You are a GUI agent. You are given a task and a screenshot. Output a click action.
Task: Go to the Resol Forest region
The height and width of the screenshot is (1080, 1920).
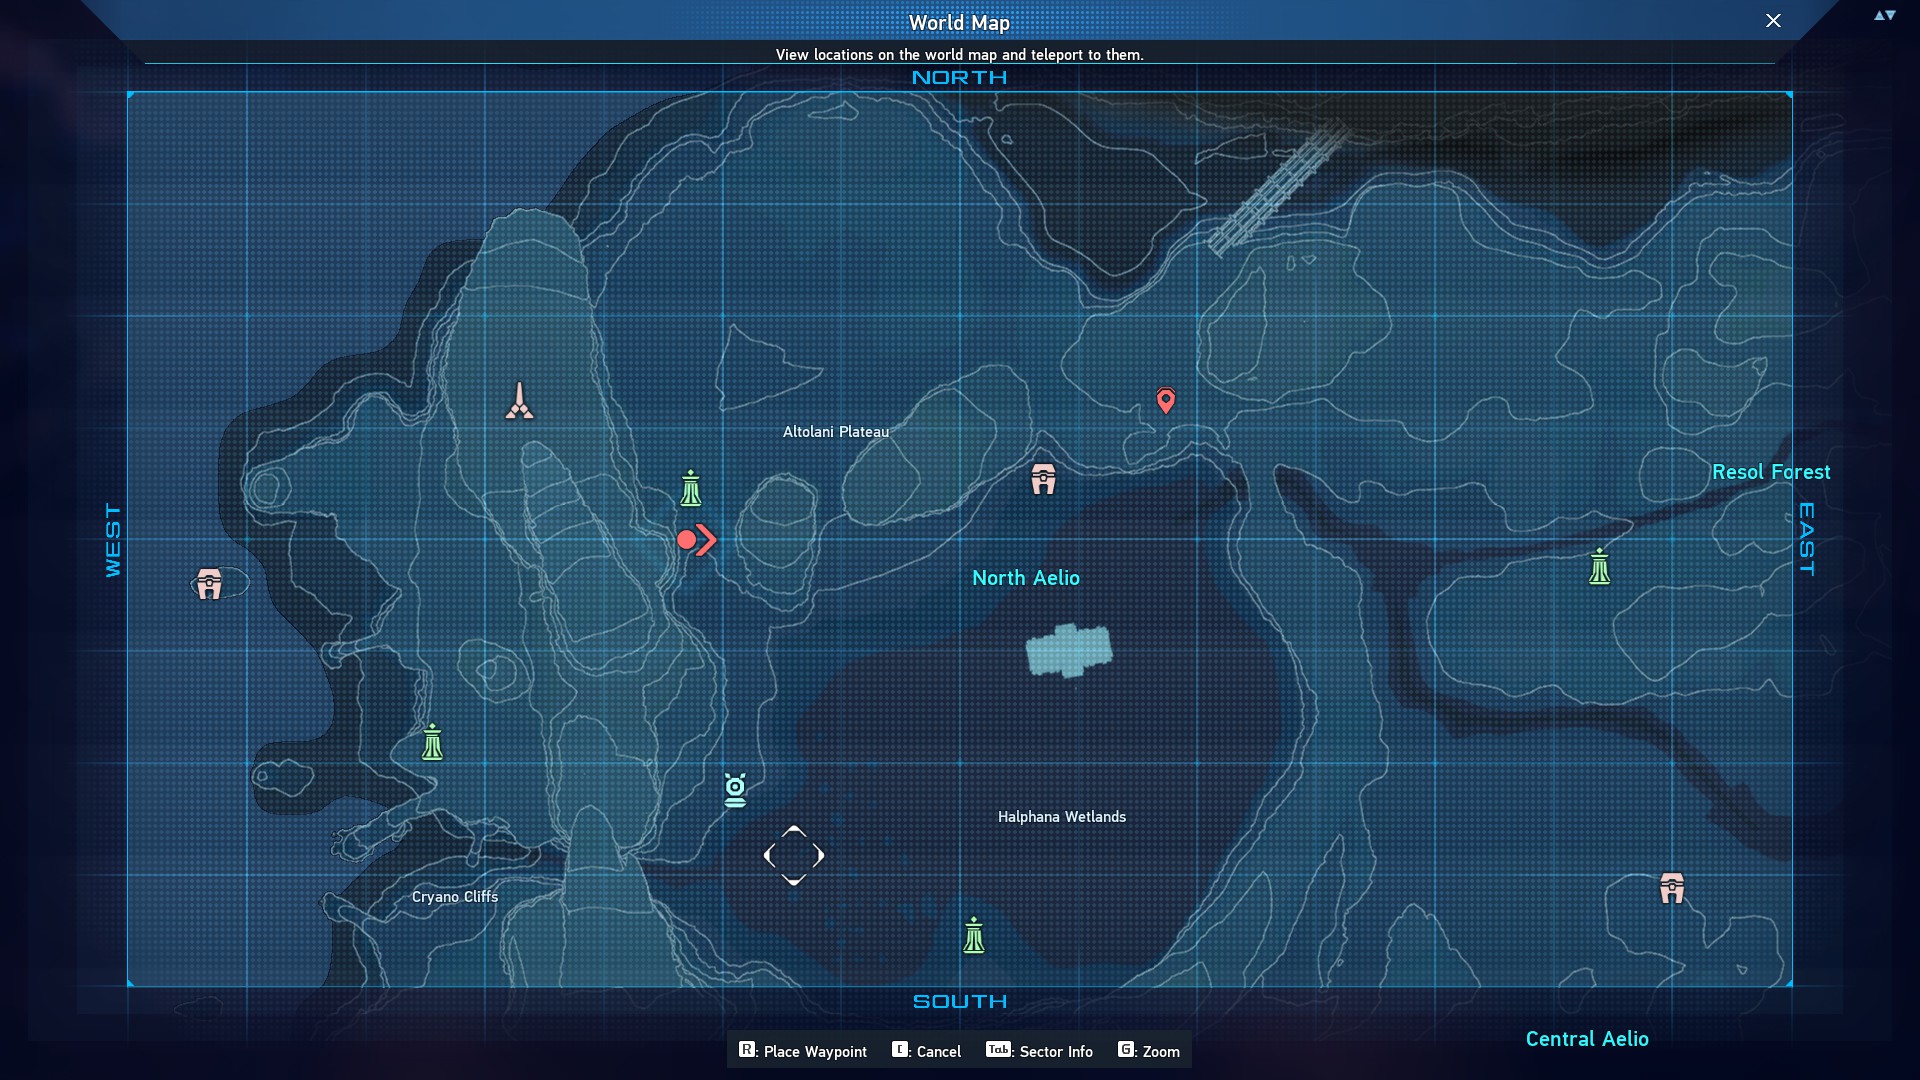click(x=1770, y=472)
